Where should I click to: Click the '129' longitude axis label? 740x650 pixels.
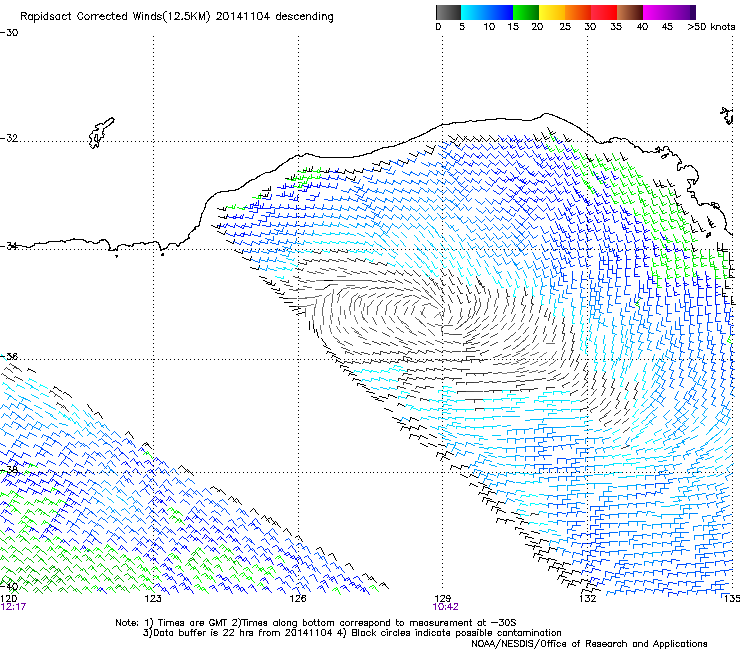443,599
